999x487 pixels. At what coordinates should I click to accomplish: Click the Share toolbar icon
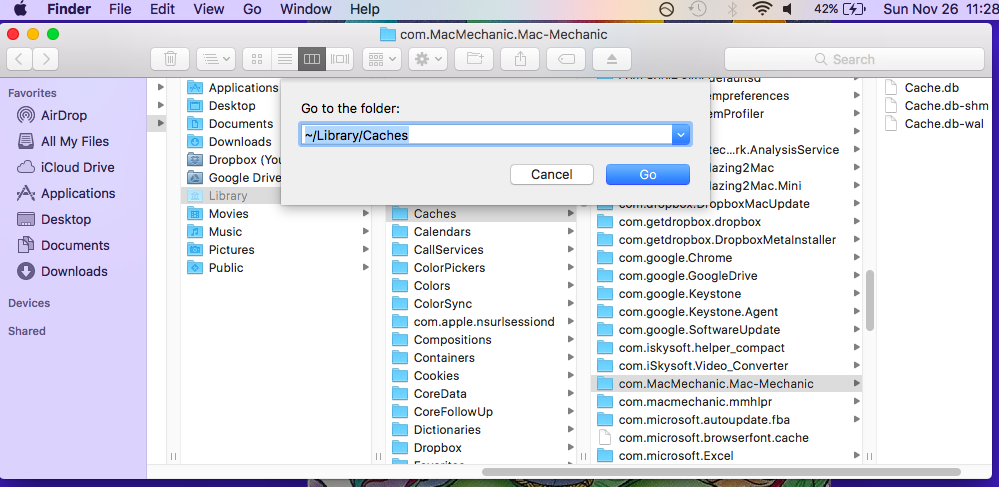click(521, 59)
